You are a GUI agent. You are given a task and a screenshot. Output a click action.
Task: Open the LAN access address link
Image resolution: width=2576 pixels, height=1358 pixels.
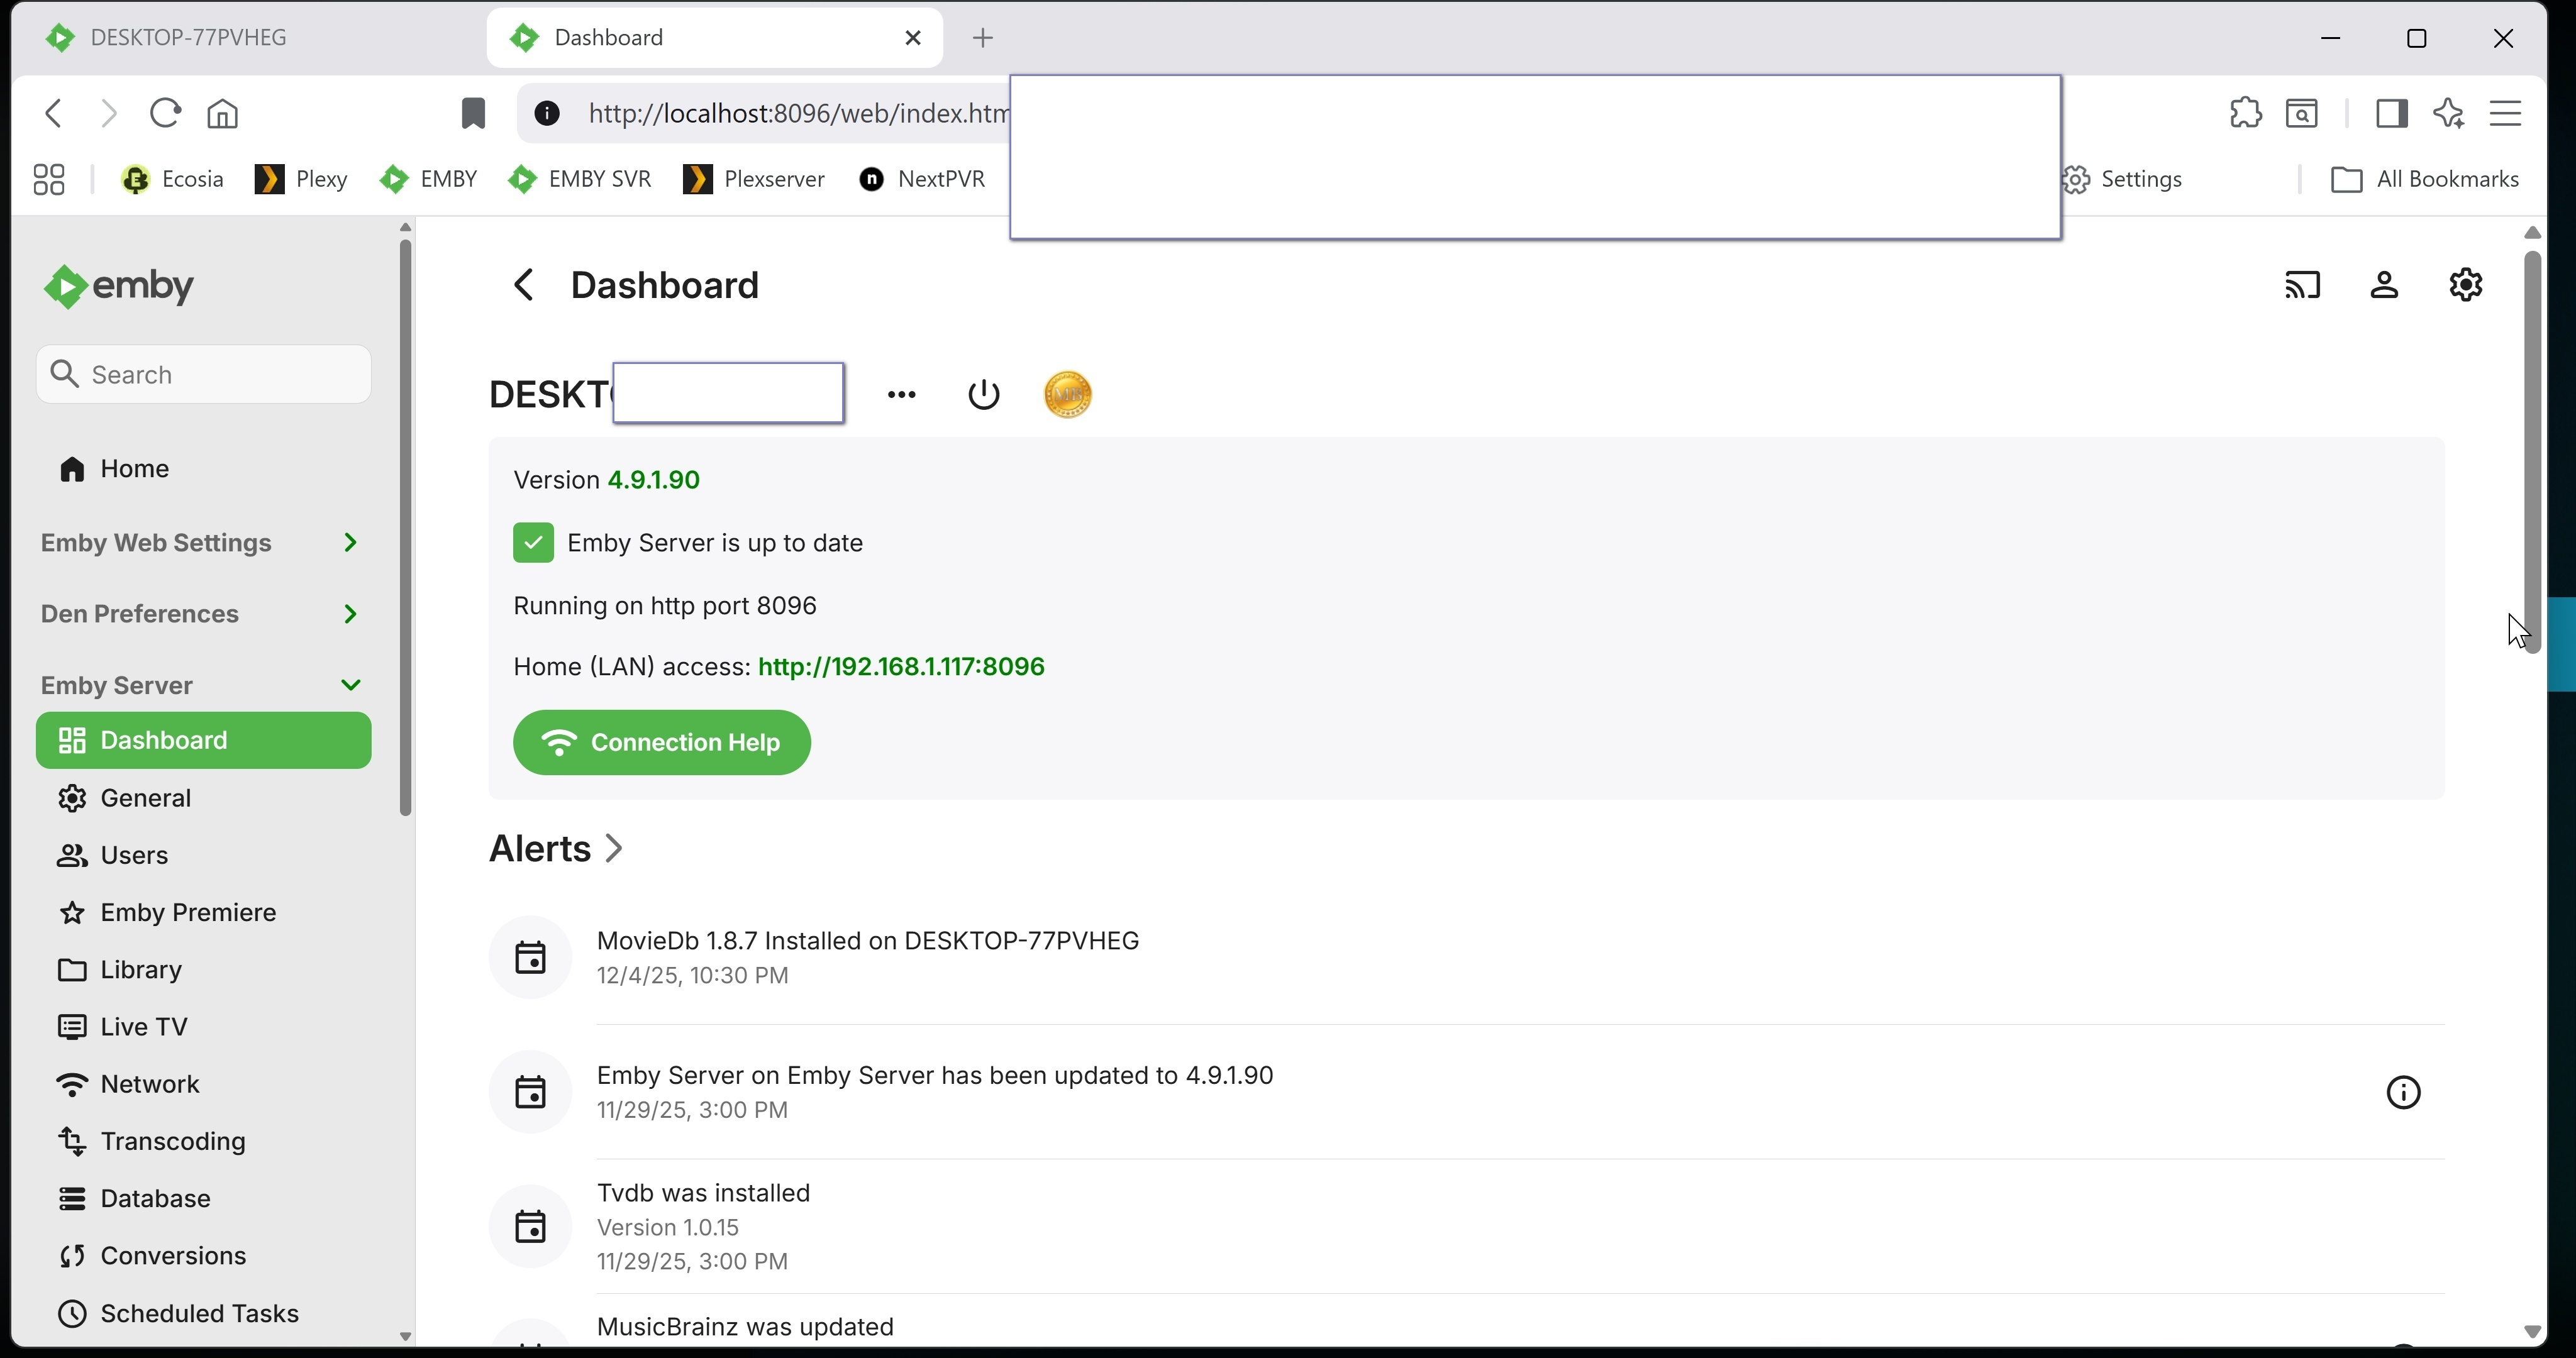900,667
